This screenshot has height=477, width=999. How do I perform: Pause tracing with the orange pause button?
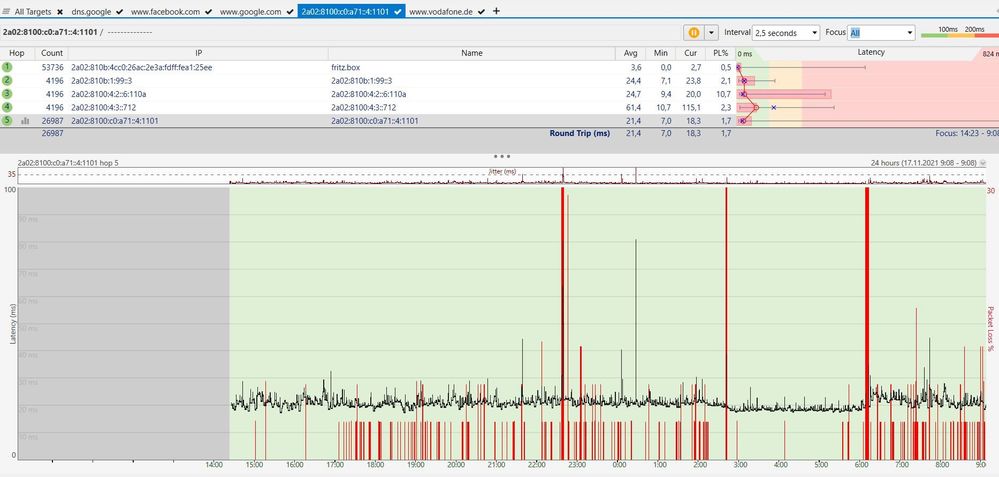[693, 32]
